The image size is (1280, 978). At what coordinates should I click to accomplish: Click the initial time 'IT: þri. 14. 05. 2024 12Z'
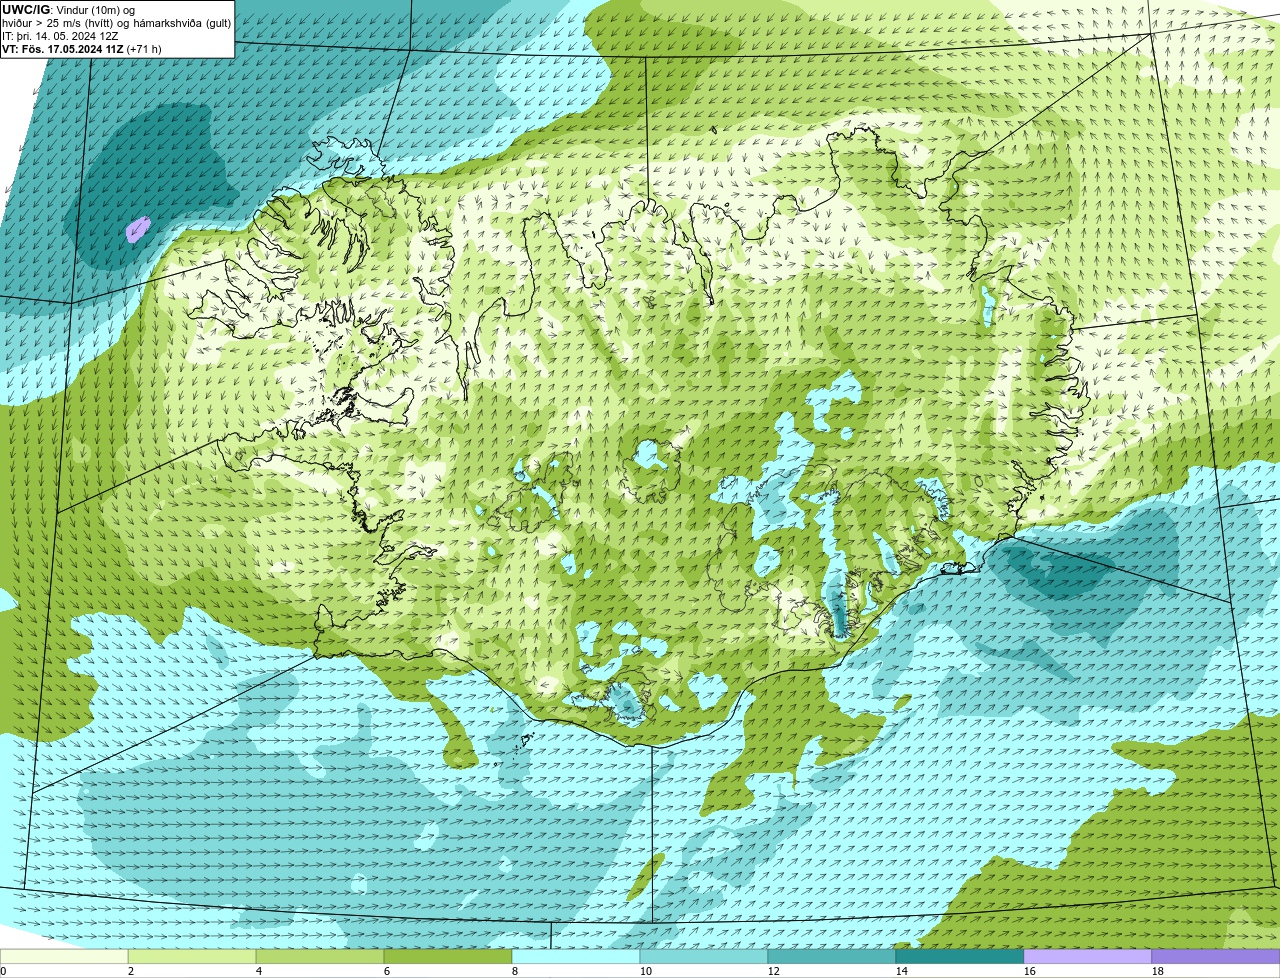click(x=60, y=36)
